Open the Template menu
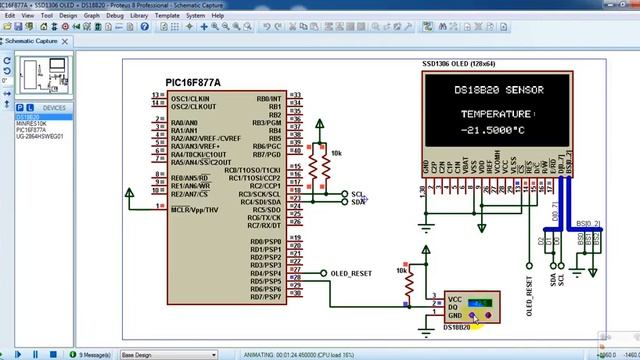 167,16
